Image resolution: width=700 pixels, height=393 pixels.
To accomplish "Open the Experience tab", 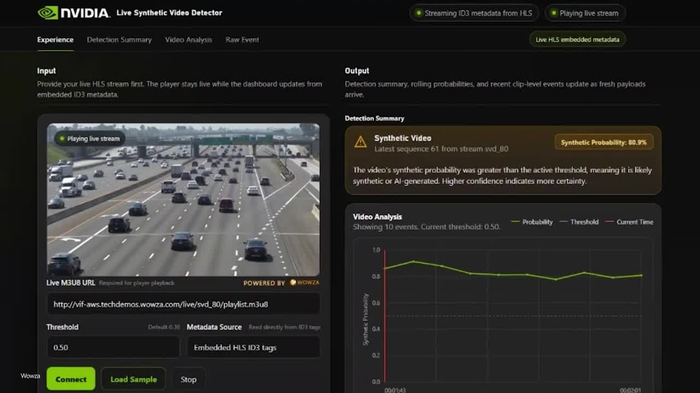I will [x=55, y=40].
